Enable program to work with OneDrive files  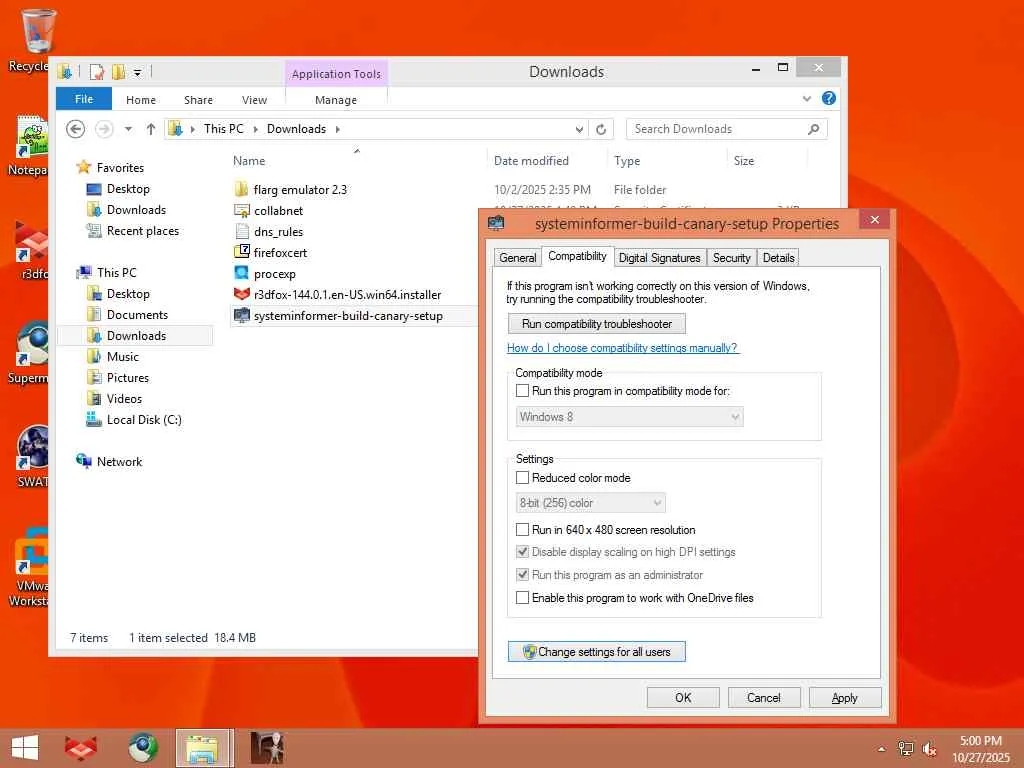click(522, 598)
